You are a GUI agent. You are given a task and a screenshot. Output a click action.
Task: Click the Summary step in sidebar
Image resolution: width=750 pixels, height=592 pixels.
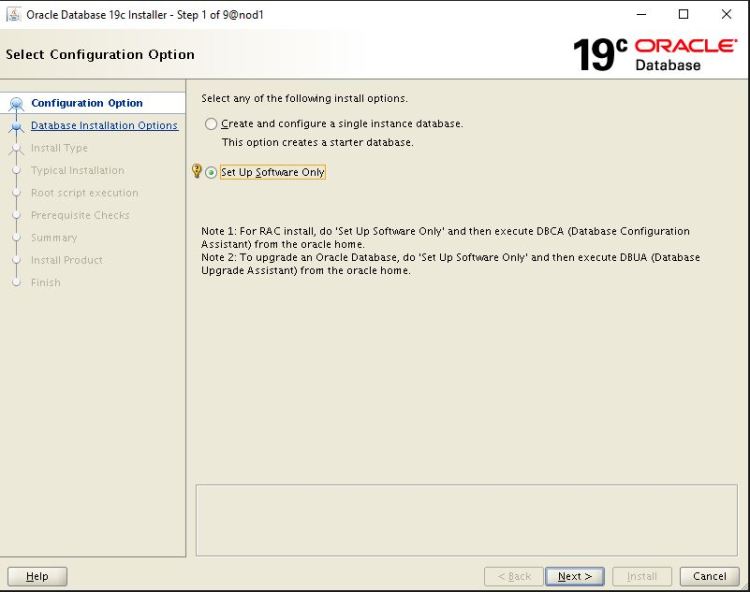[x=54, y=238]
